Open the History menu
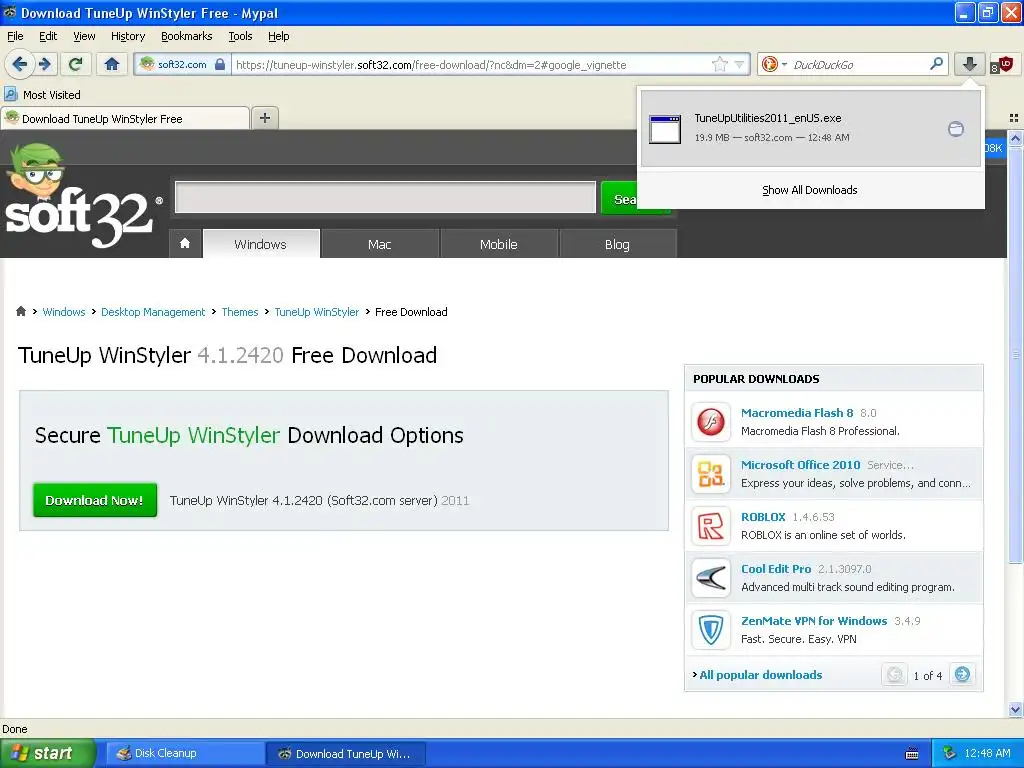The width and height of the screenshot is (1024, 768). click(127, 36)
